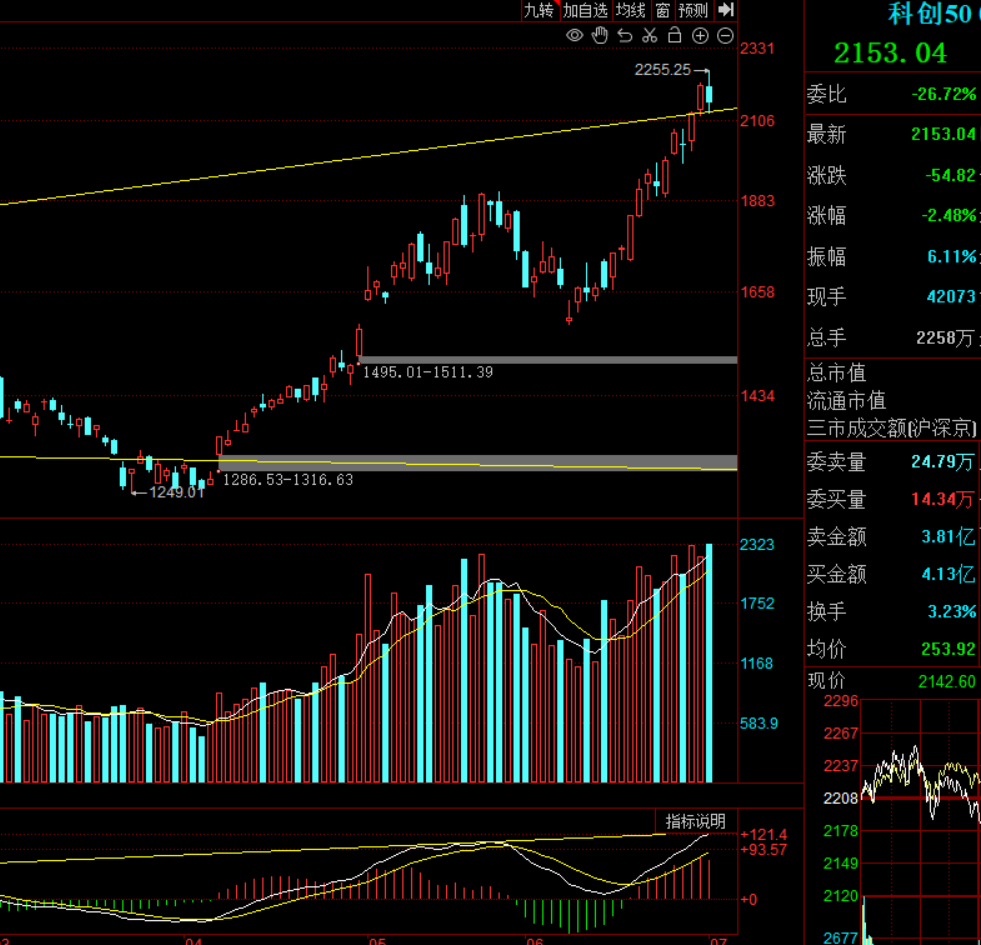The width and height of the screenshot is (981, 945).
Task: Open the 窗 window option
Action: point(663,10)
